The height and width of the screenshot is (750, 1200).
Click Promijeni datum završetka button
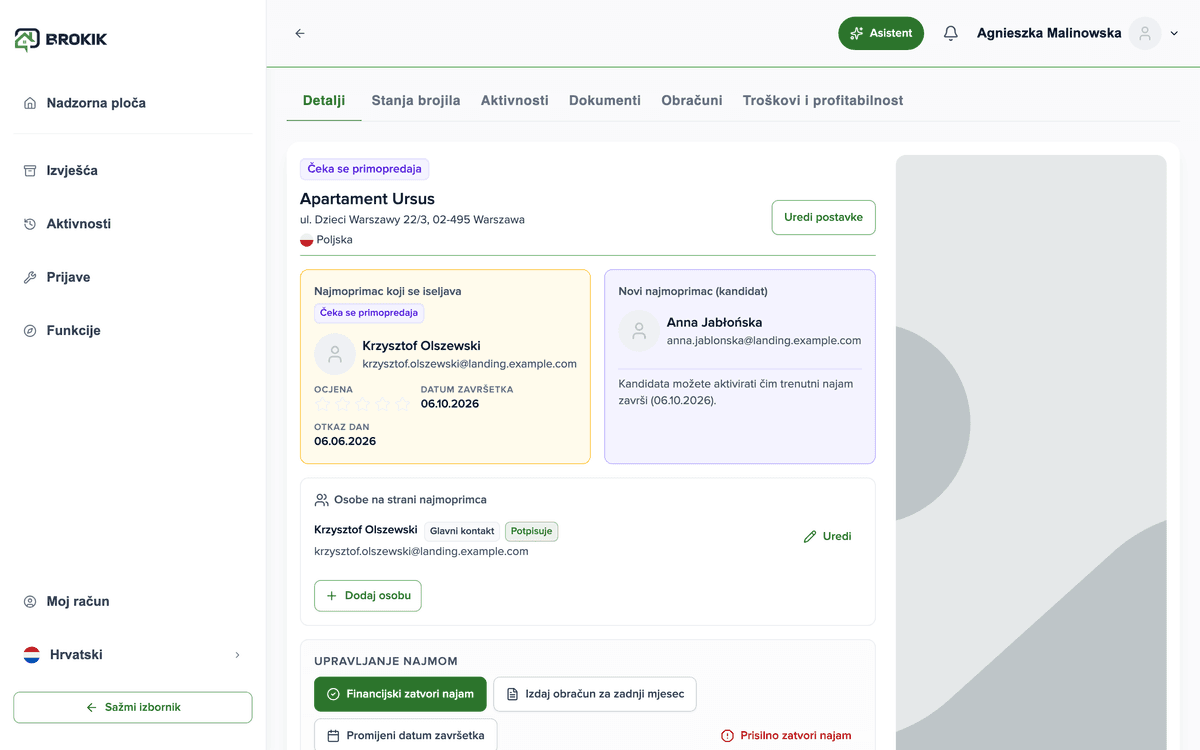tap(405, 735)
